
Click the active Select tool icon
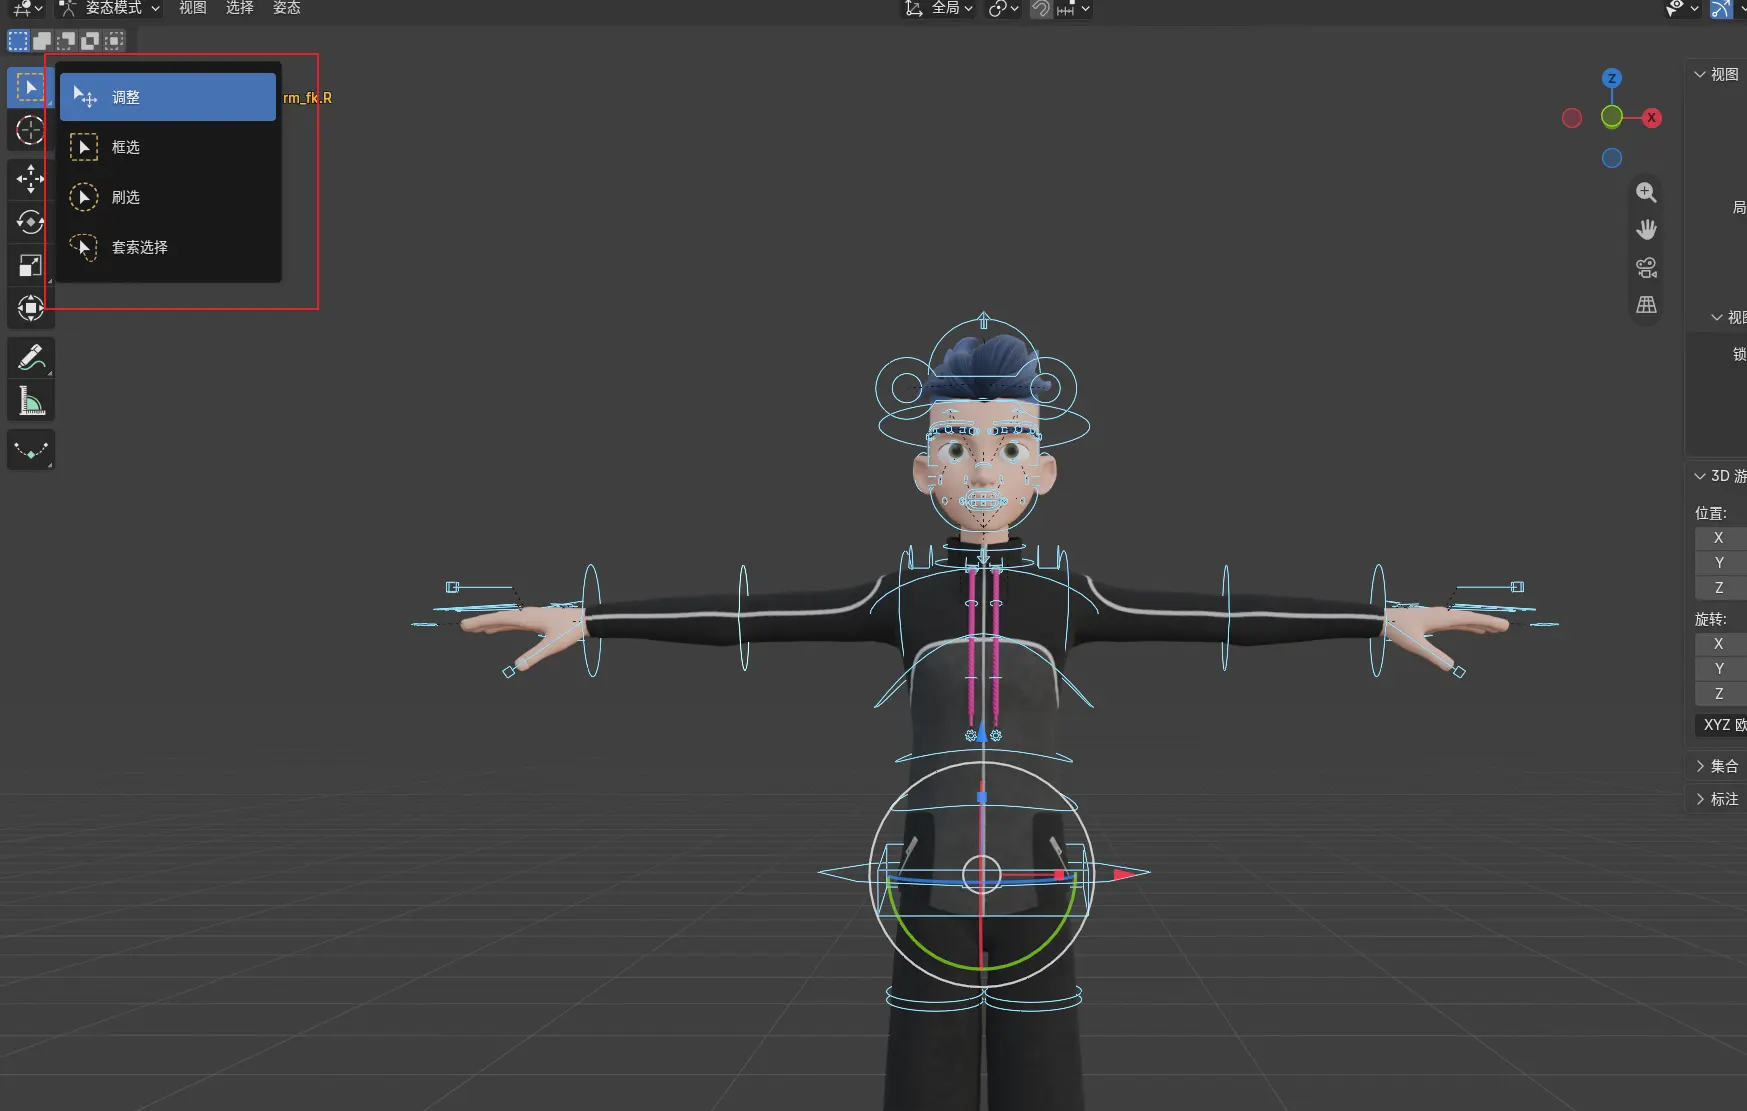click(x=30, y=88)
